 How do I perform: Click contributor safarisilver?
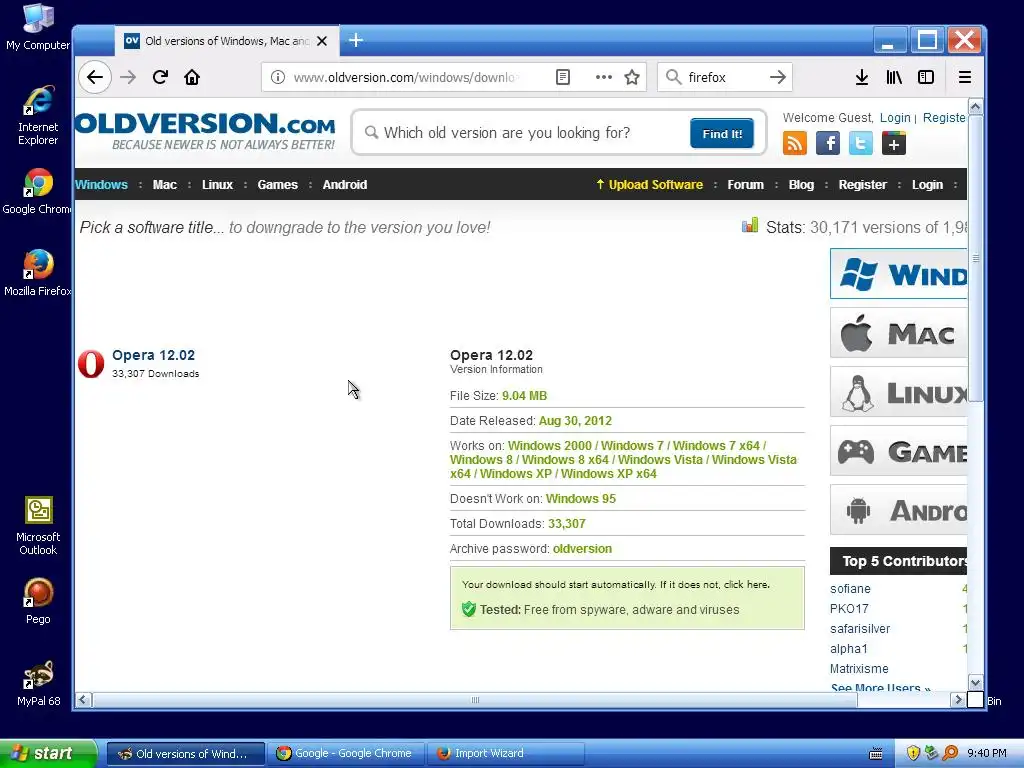click(859, 629)
